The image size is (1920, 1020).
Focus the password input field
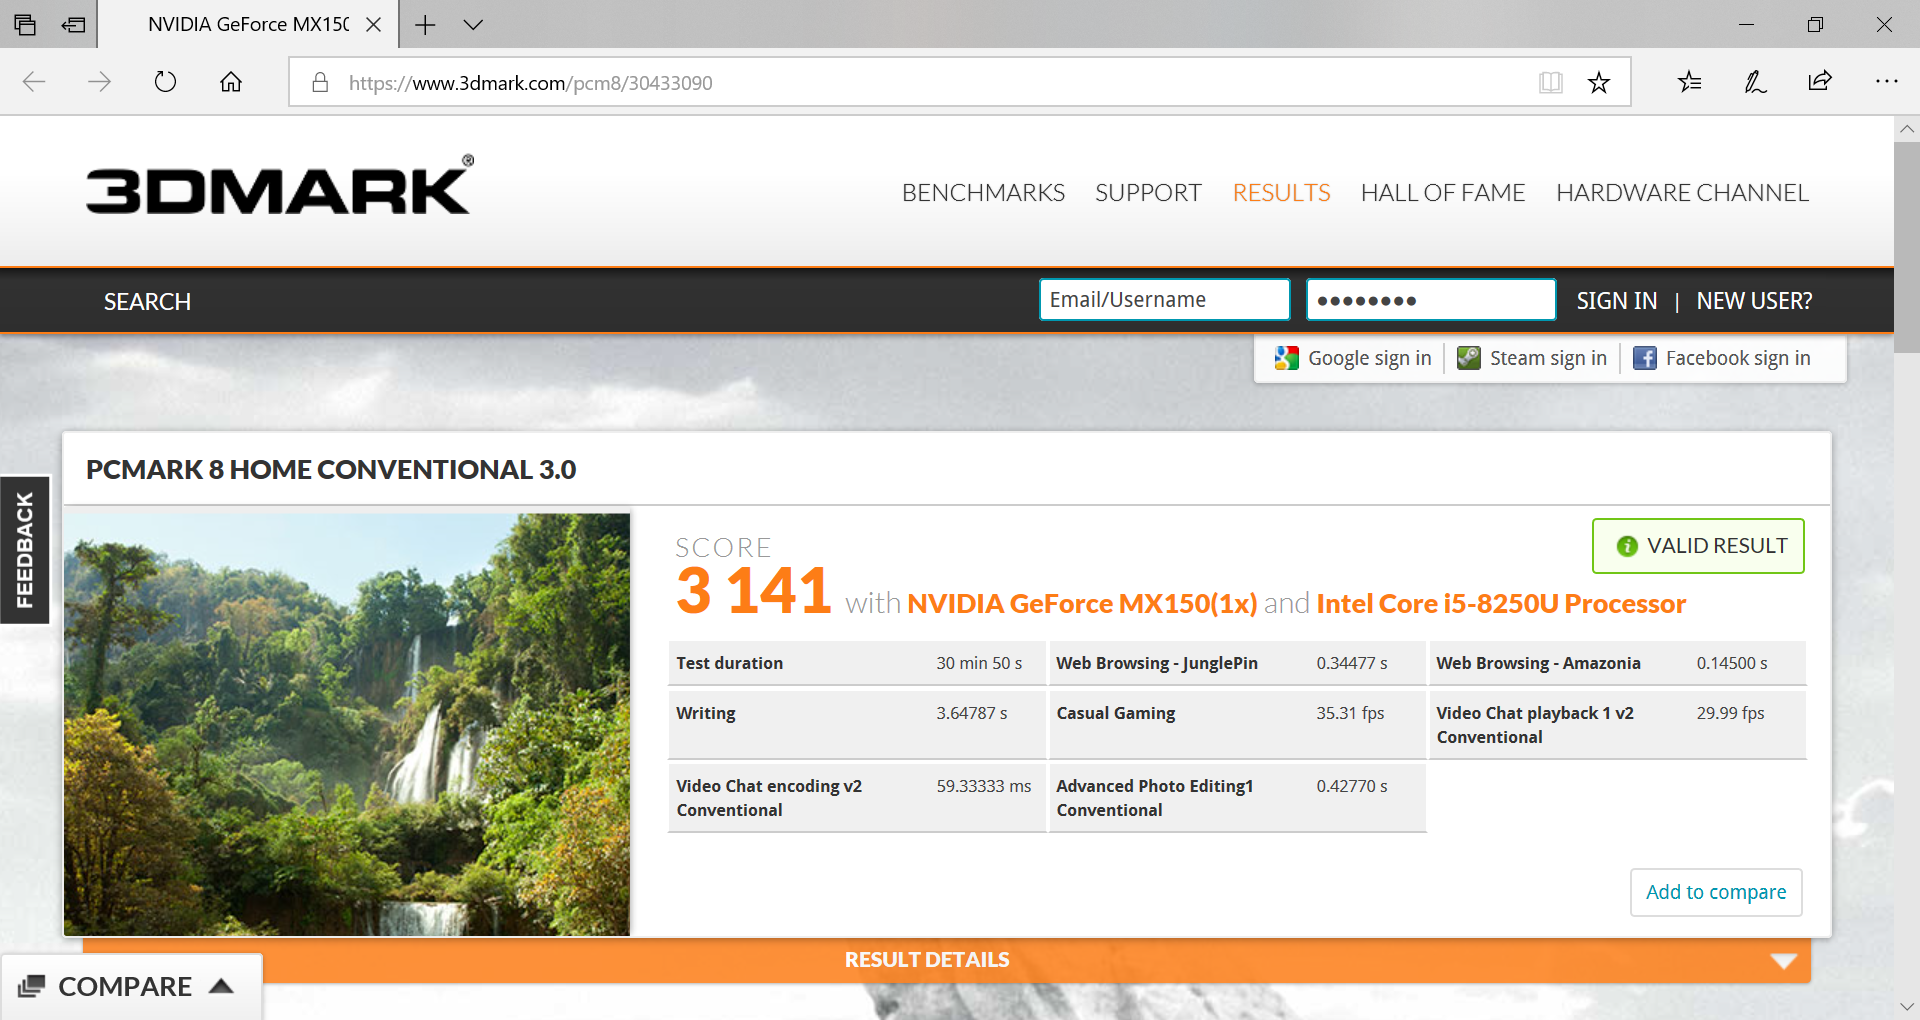click(x=1431, y=300)
